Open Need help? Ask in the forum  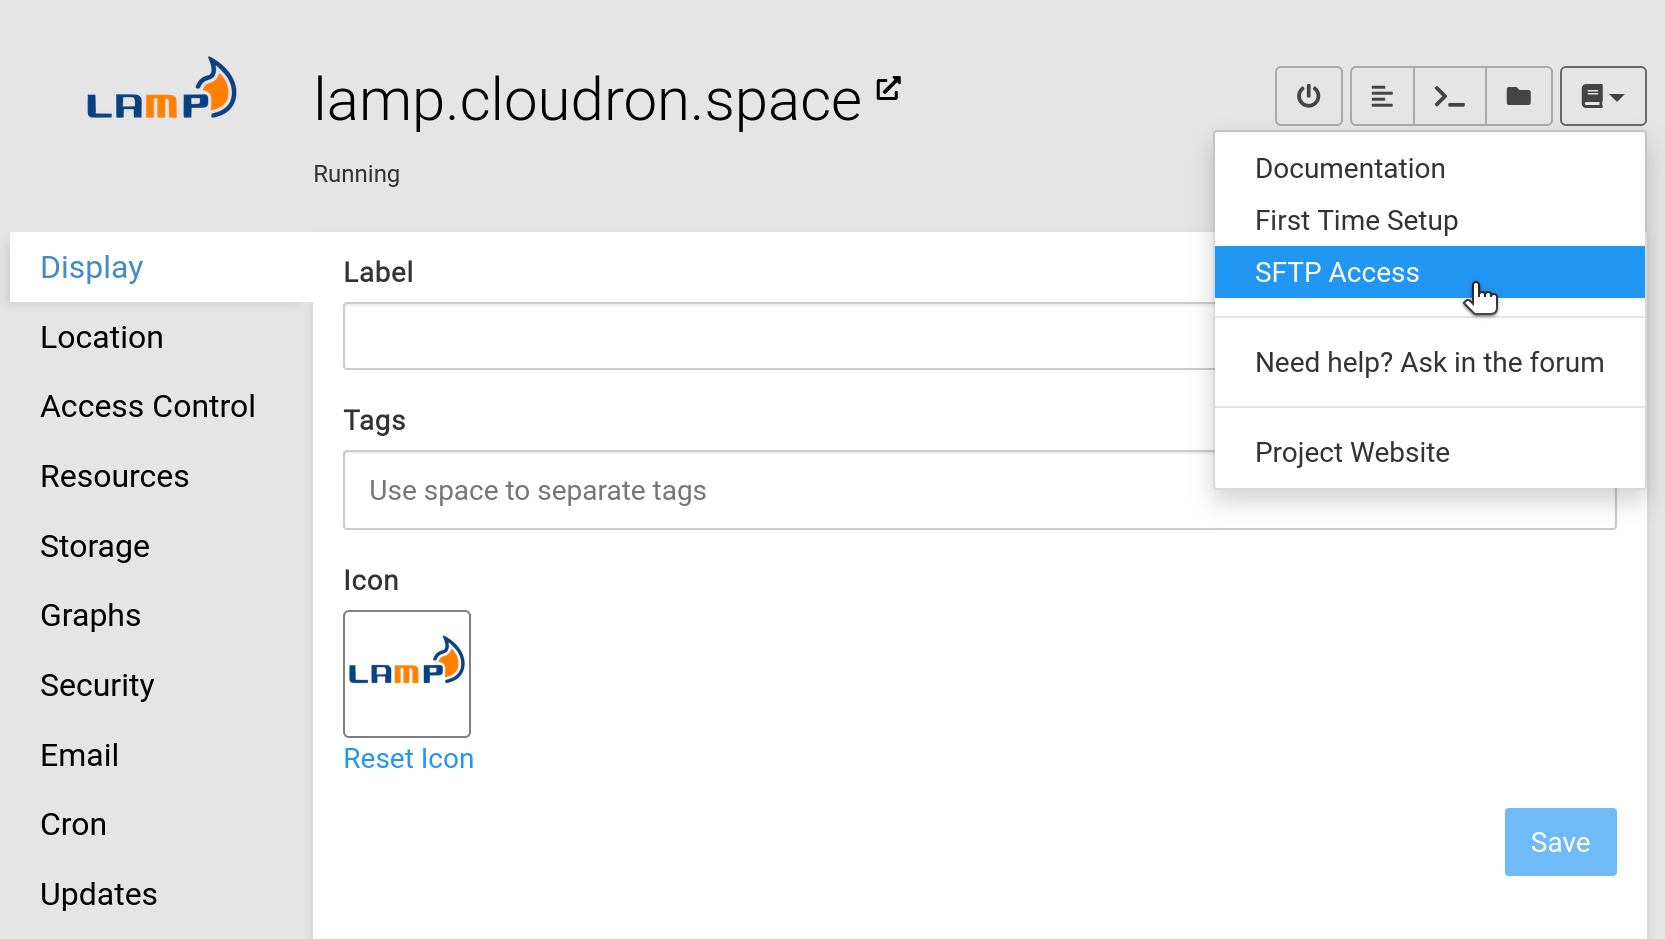[x=1428, y=363]
